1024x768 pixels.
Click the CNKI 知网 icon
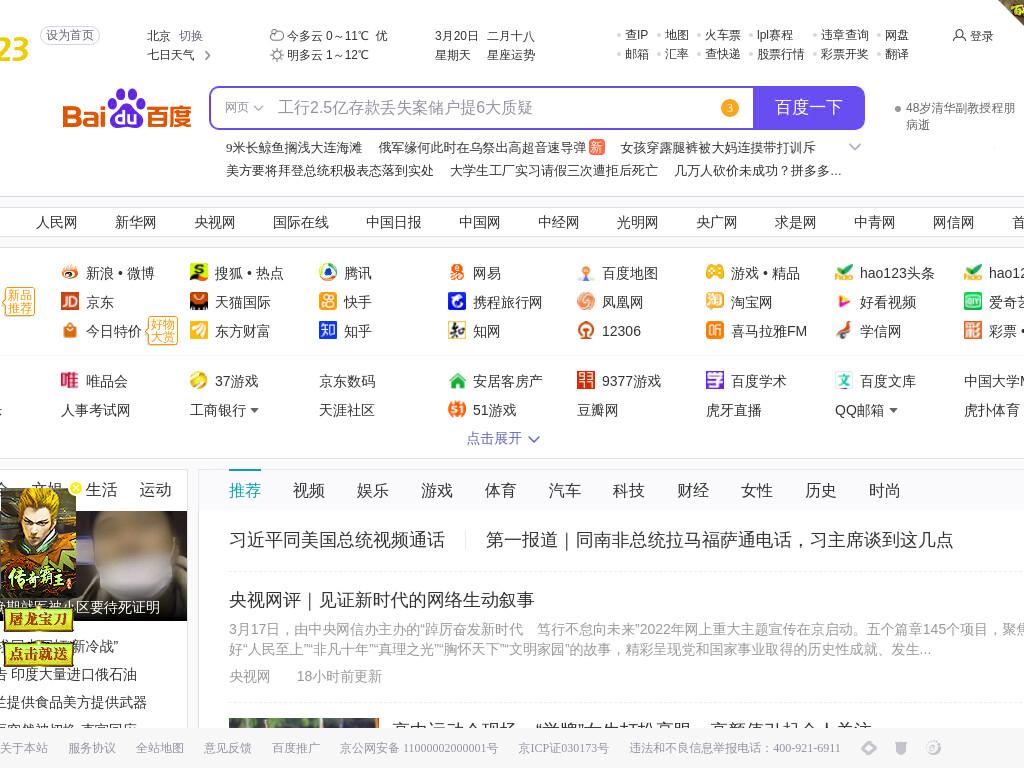tap(457, 330)
